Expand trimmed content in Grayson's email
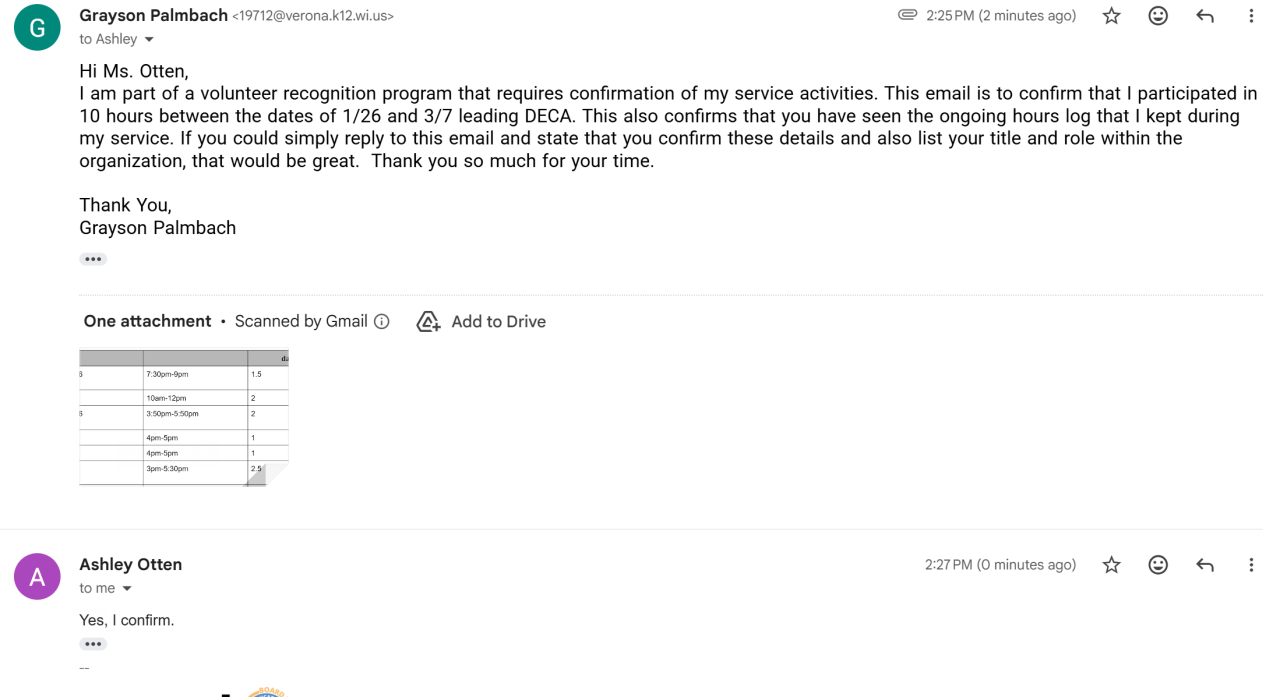This screenshot has height=697, width=1280. coord(93,259)
